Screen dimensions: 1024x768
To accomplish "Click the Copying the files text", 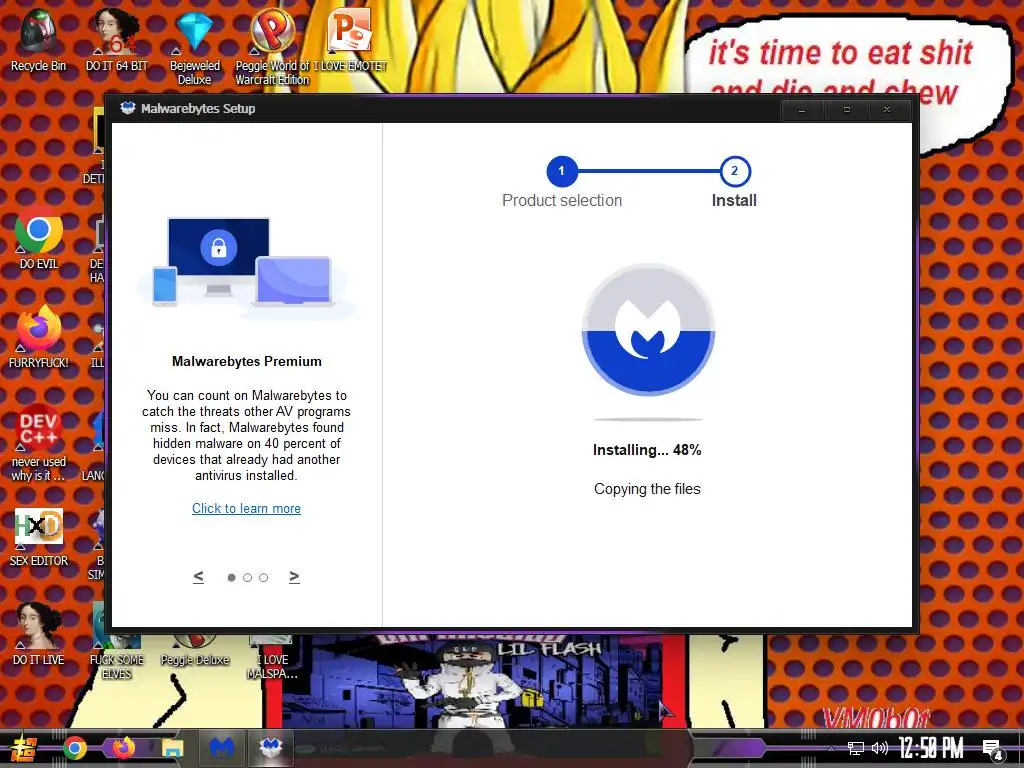I will click(x=647, y=489).
